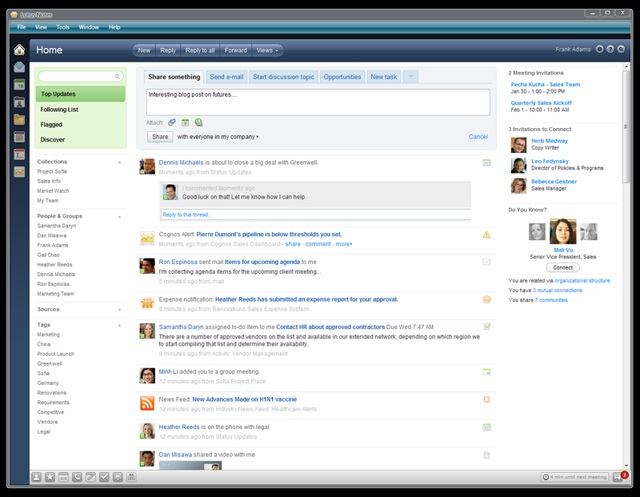Viewport: 640px width, 497px height.
Task: Open the Calendar icon in the left sidebar
Action: (x=19, y=85)
